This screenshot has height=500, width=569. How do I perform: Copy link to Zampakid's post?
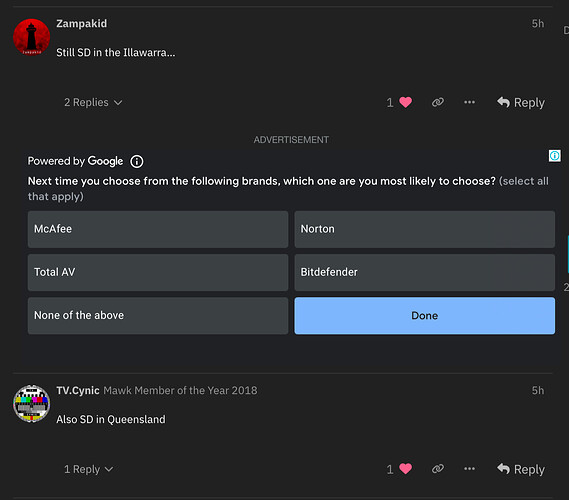(438, 102)
